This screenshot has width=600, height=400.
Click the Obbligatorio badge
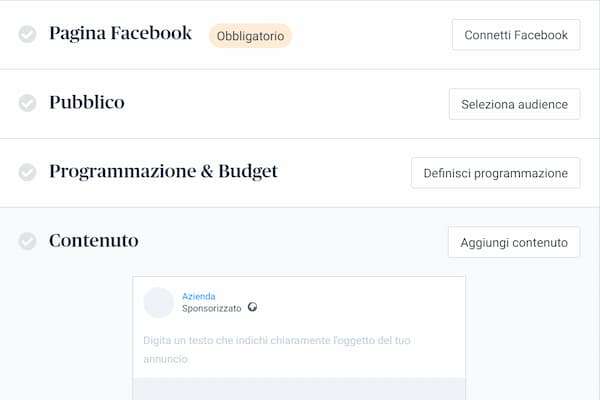[x=250, y=36]
